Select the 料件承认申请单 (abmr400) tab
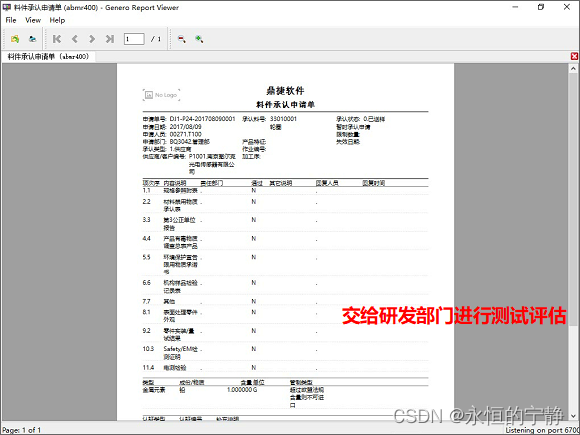 48,57
